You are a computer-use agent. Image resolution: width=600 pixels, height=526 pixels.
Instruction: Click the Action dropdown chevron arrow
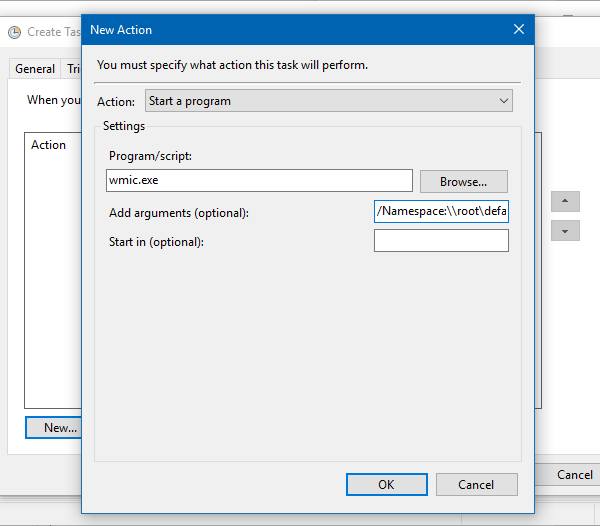pyautogui.click(x=504, y=101)
